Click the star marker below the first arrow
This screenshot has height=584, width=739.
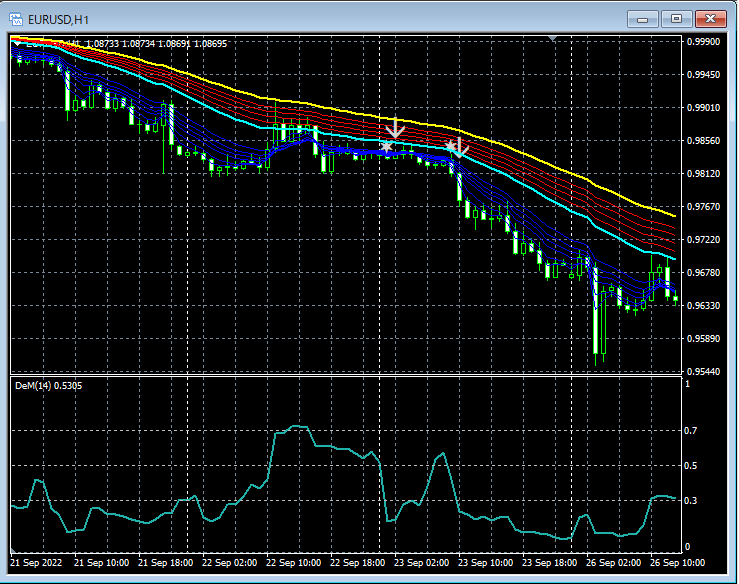[x=387, y=147]
